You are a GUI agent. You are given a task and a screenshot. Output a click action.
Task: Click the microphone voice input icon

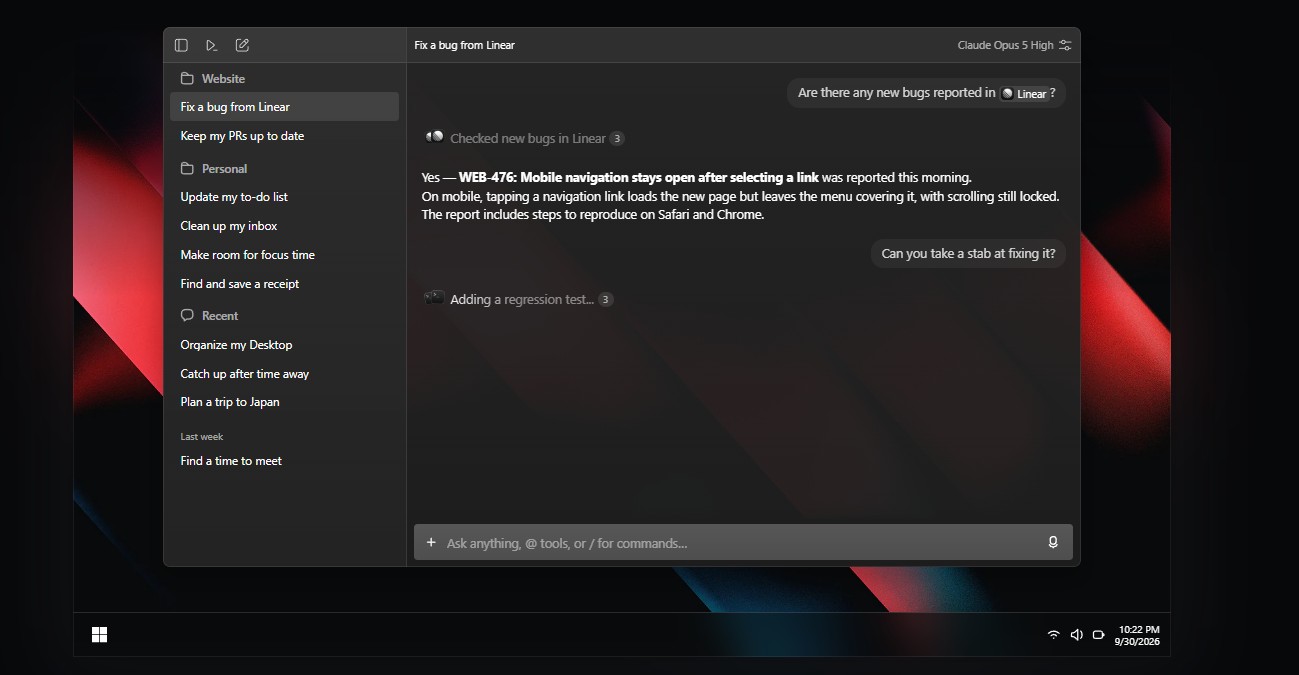[1053, 542]
